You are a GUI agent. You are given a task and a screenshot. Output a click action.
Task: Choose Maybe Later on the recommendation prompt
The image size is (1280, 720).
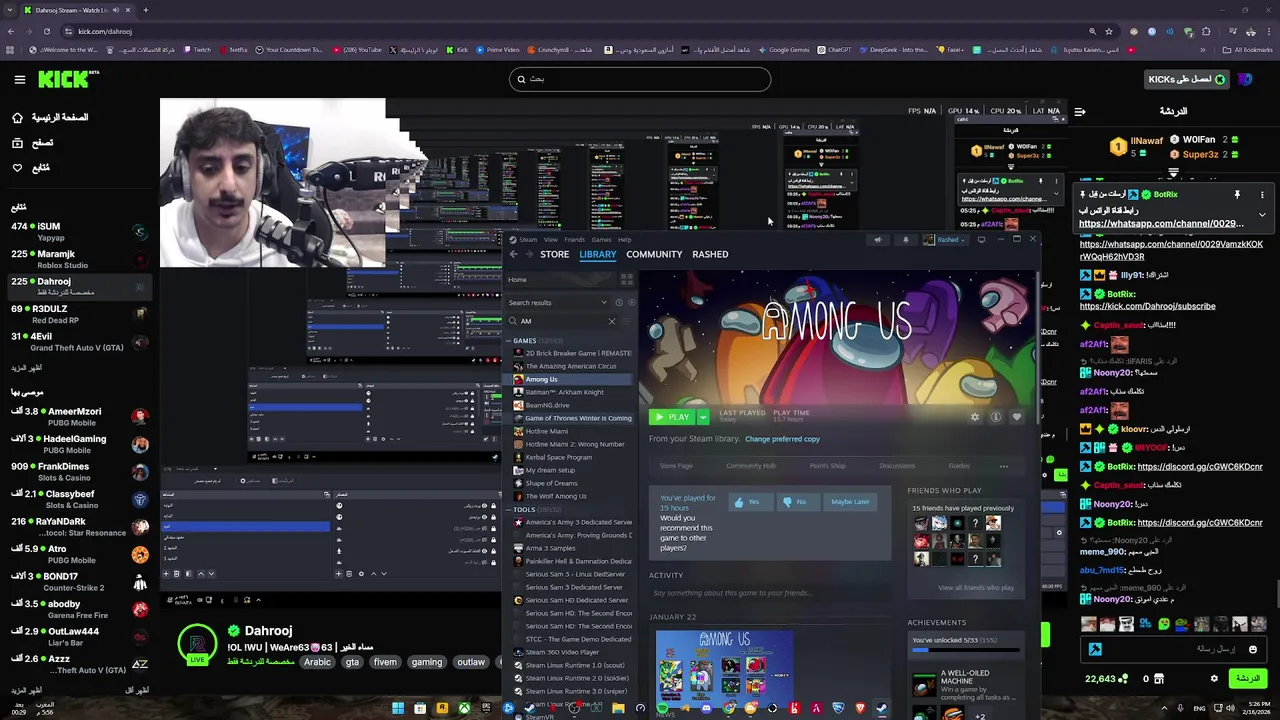click(850, 502)
